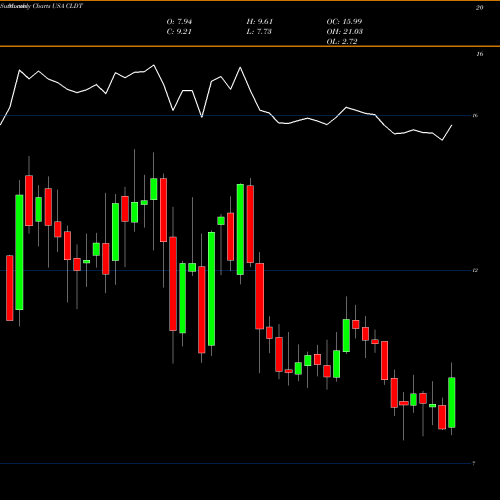Click the 'OH: 21.03' statistic
This screenshot has height=500, width=500.
point(345,32)
